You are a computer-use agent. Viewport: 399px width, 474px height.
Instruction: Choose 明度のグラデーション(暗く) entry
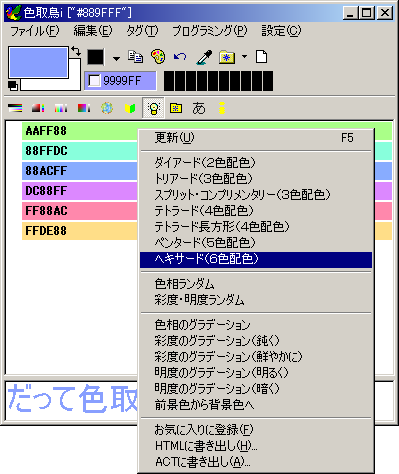point(256,389)
